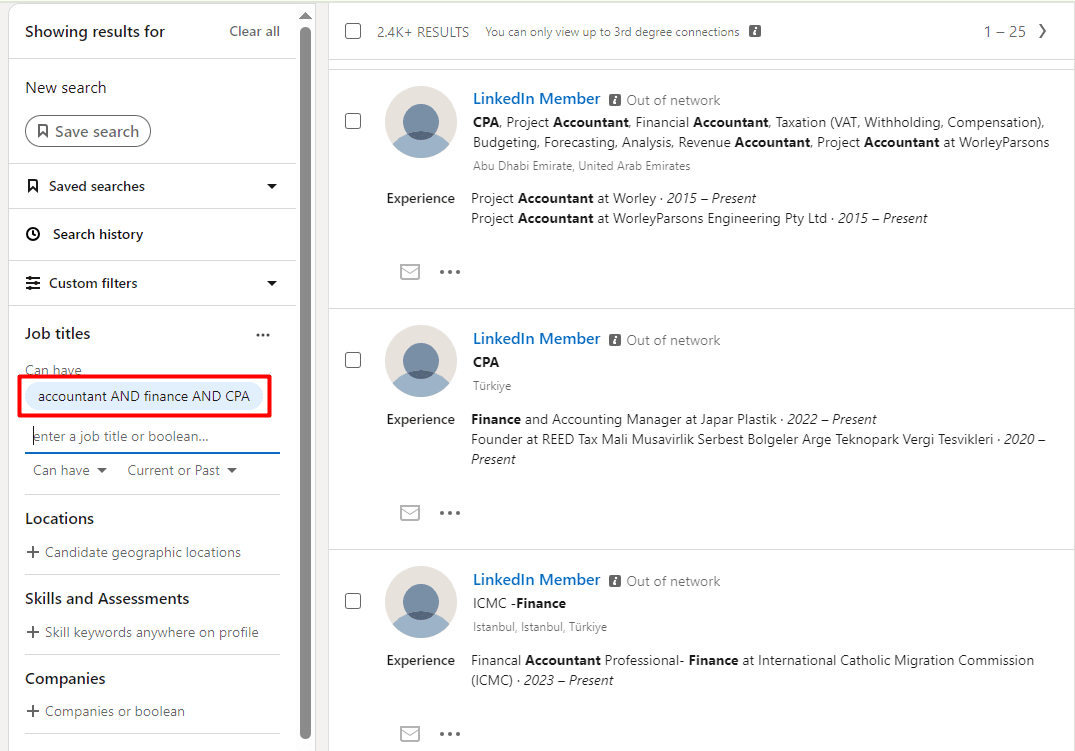1075x751 pixels.
Task: Open Search history
Action: (97, 234)
